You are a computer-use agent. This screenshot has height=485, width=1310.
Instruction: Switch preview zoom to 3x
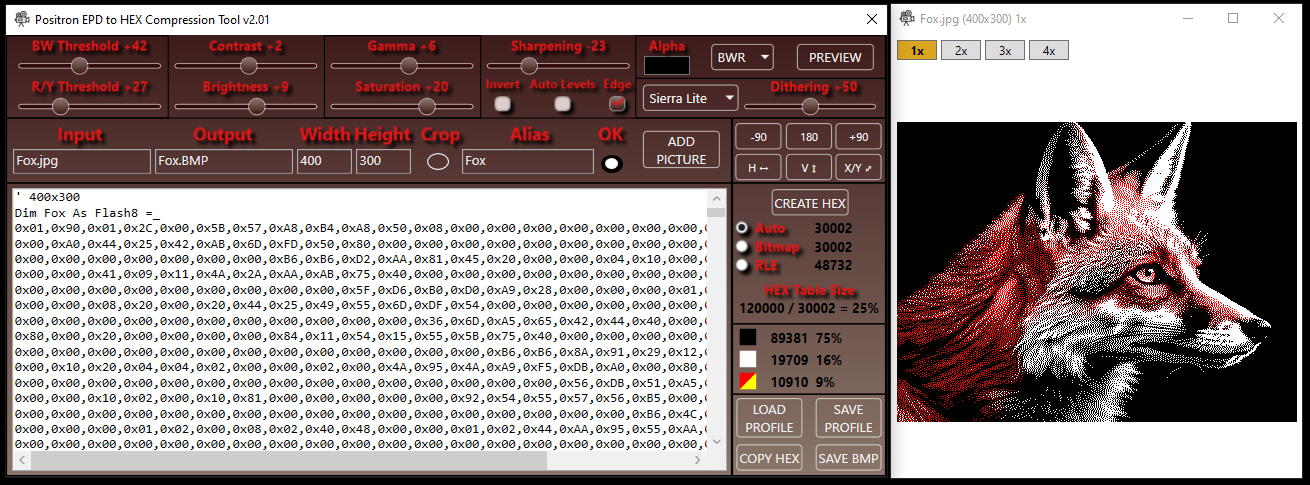[1005, 50]
